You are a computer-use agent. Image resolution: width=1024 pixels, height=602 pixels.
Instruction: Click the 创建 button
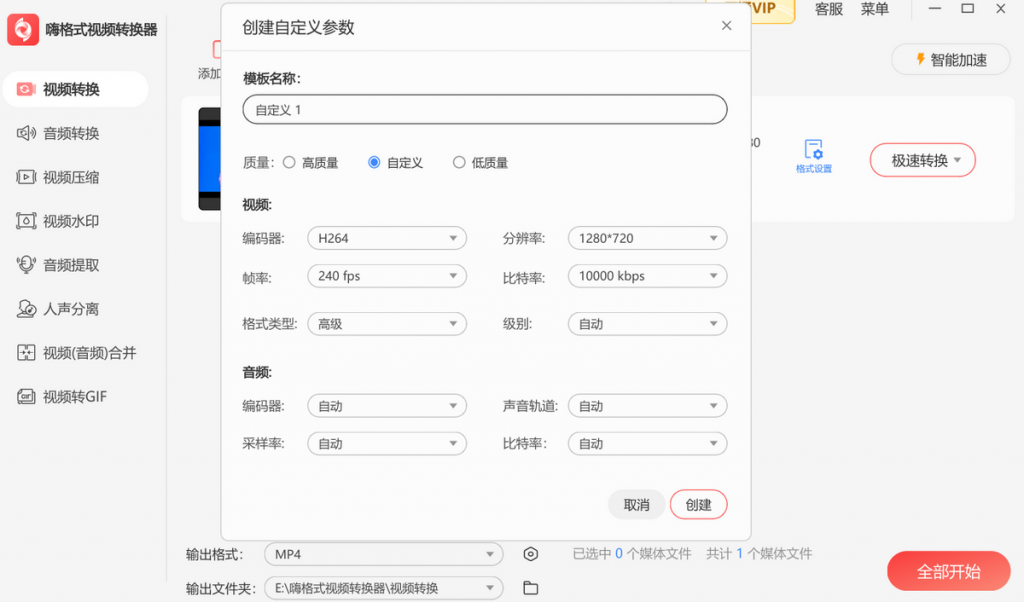click(x=698, y=505)
